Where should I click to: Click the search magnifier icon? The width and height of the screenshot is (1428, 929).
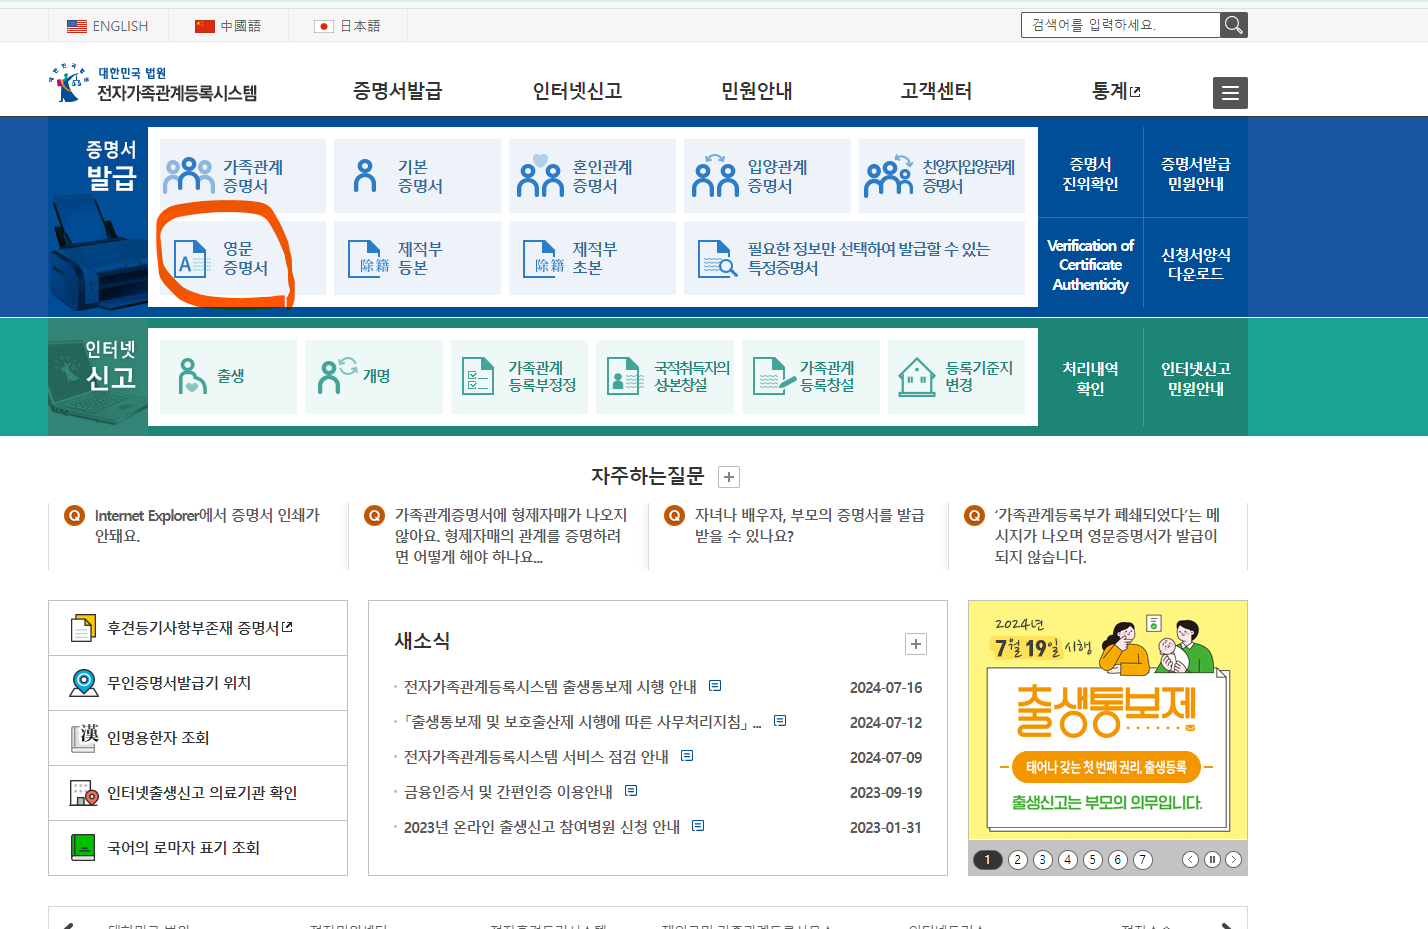1233,25
